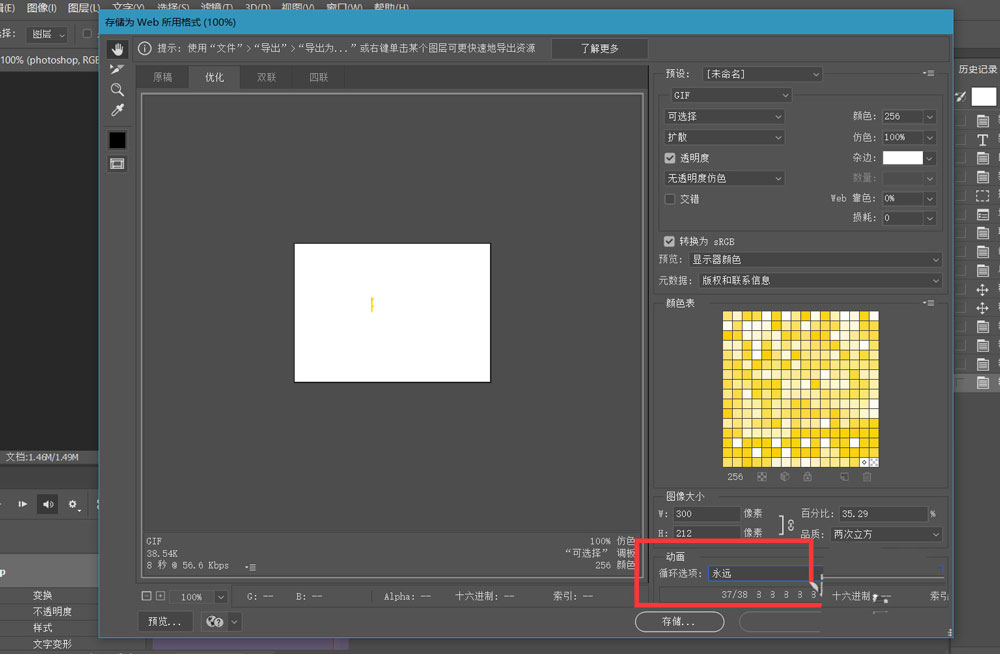Viewport: 1000px width, 654px height.
Task: Open the 品质 两次立方 quality dropdown
Action: pos(885,534)
